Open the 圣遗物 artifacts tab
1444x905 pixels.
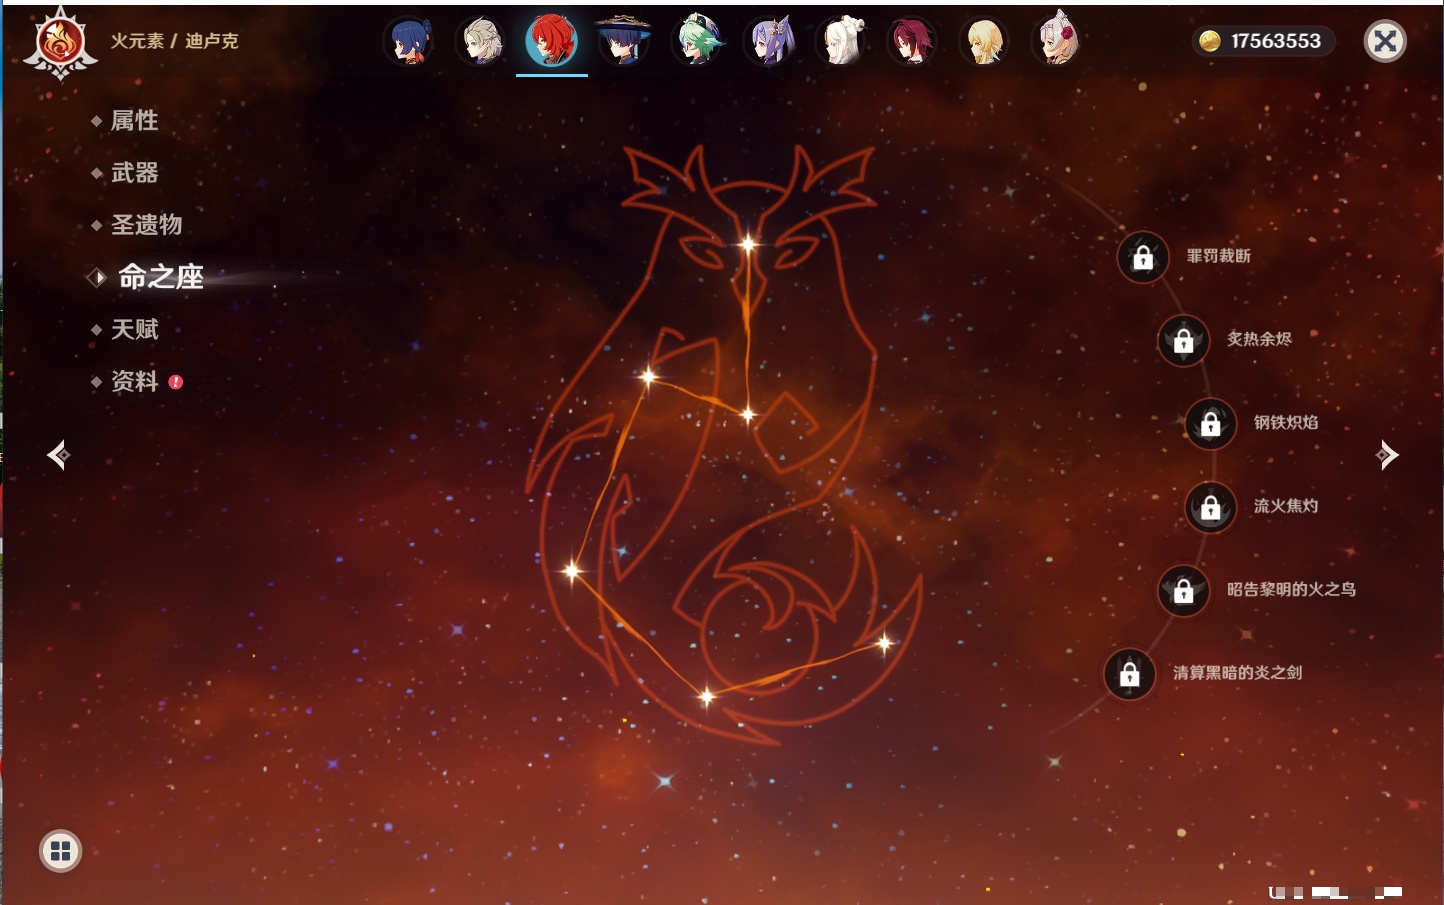[146, 225]
